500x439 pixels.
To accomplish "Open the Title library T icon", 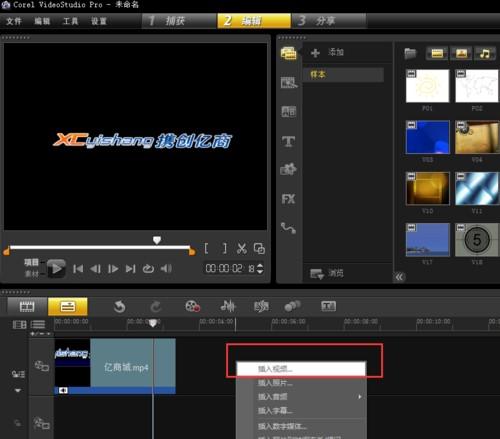I will click(288, 141).
